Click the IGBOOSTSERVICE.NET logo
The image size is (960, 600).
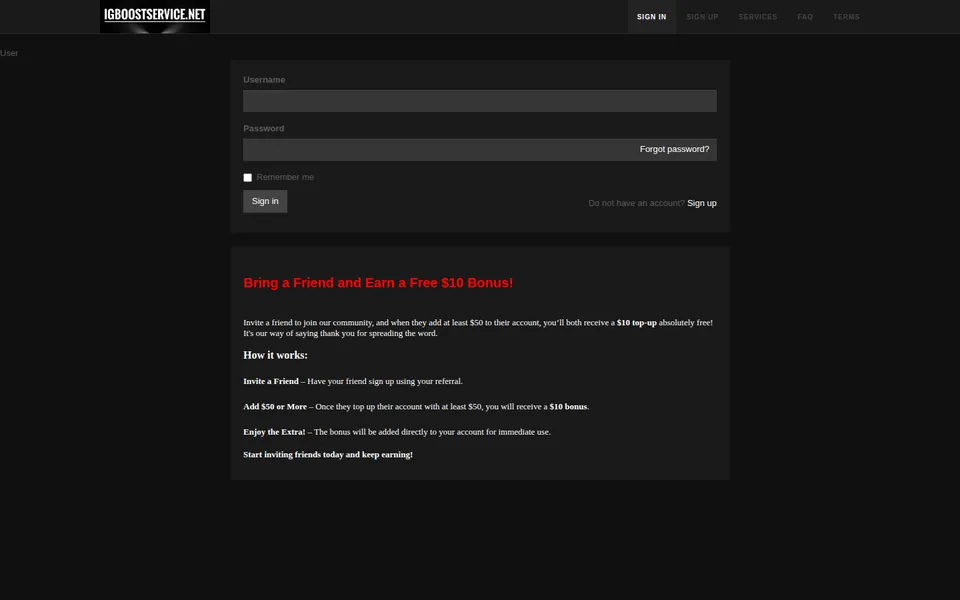[155, 17]
